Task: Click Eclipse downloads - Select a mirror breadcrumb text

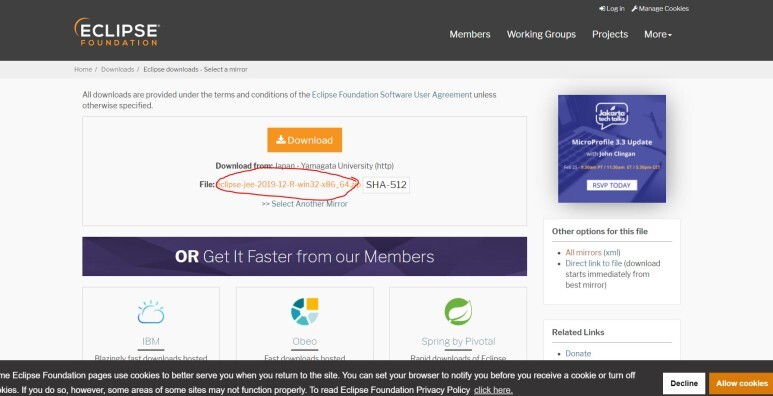Action: (x=195, y=70)
